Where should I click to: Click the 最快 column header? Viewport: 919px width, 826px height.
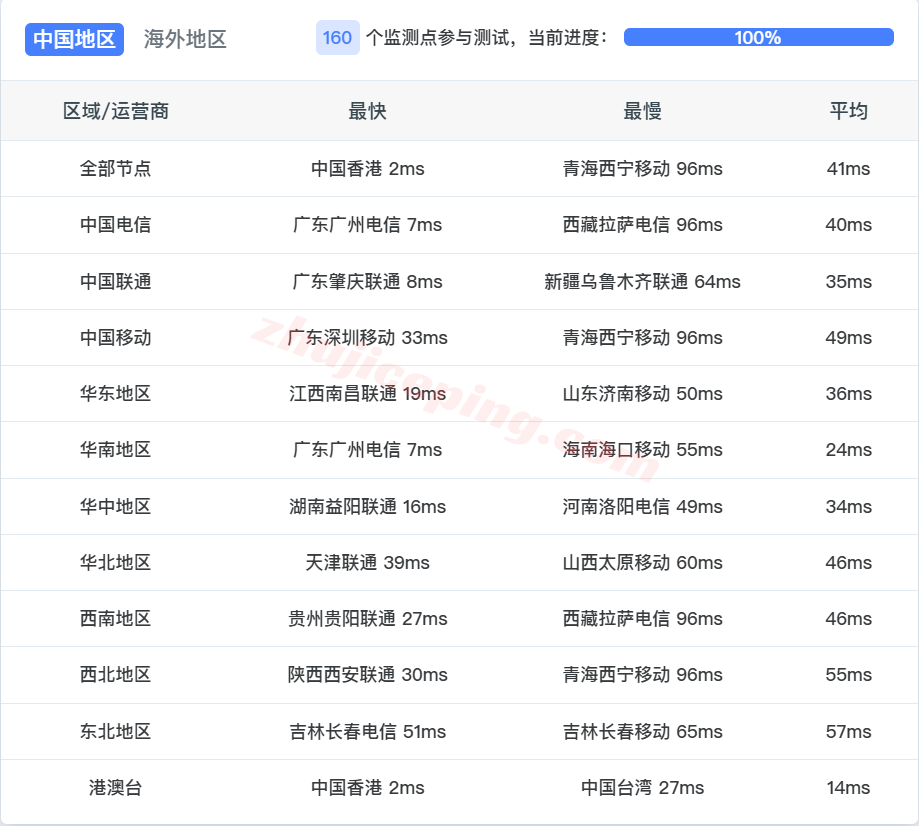(367, 111)
